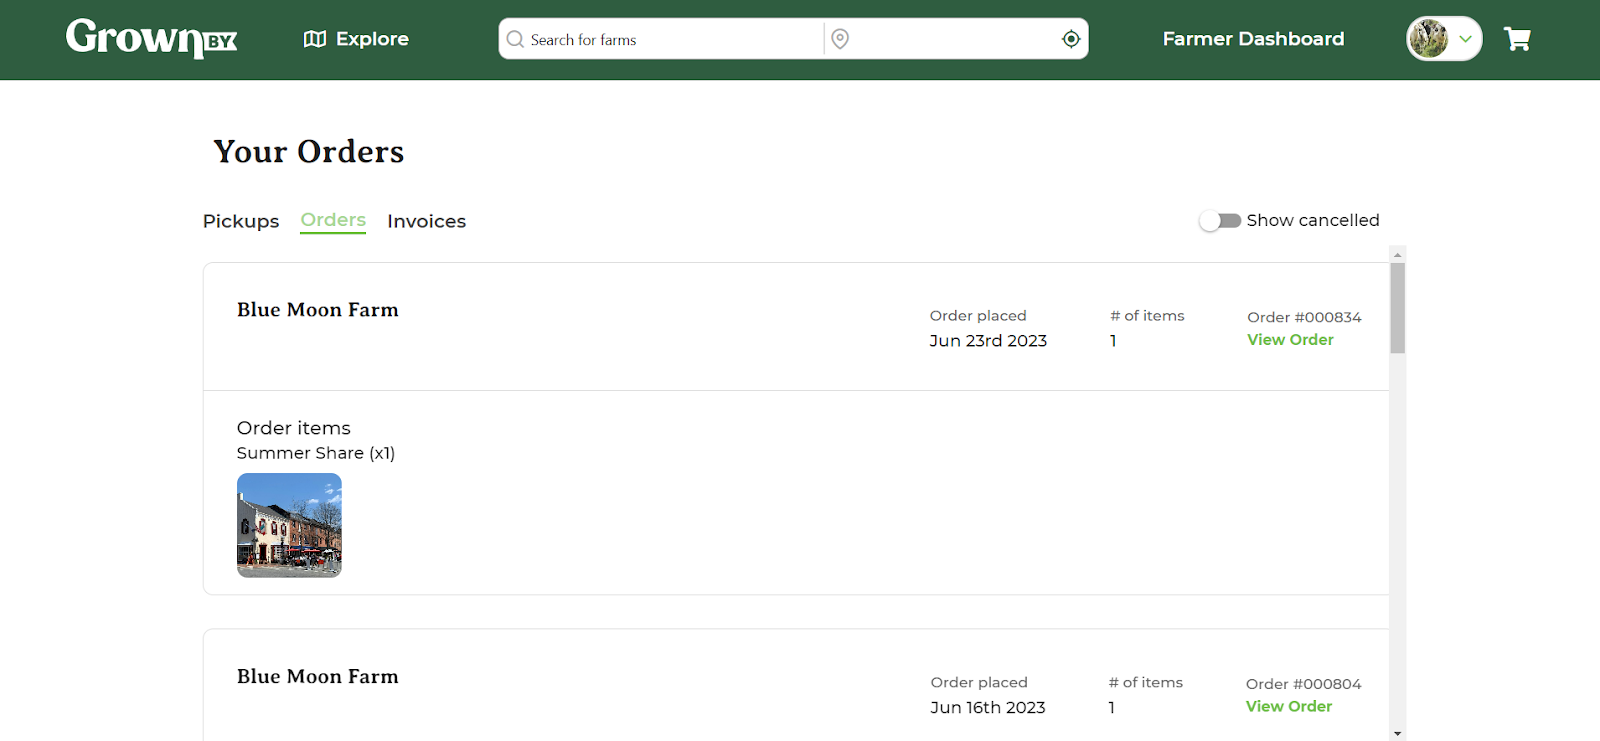Click the scrollbar up arrow

[1398, 255]
